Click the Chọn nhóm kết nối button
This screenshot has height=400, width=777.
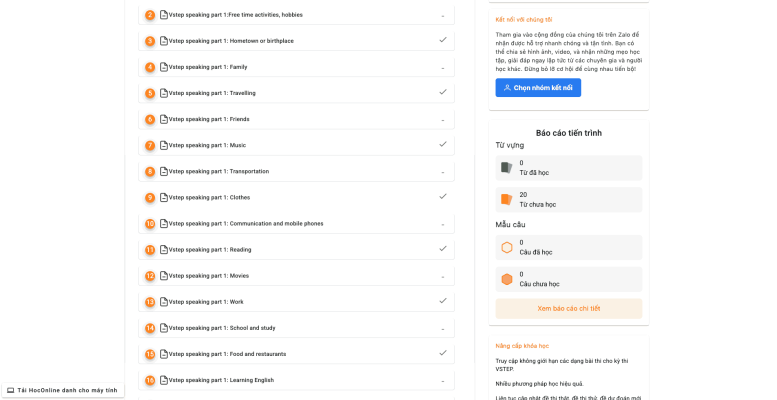538,88
